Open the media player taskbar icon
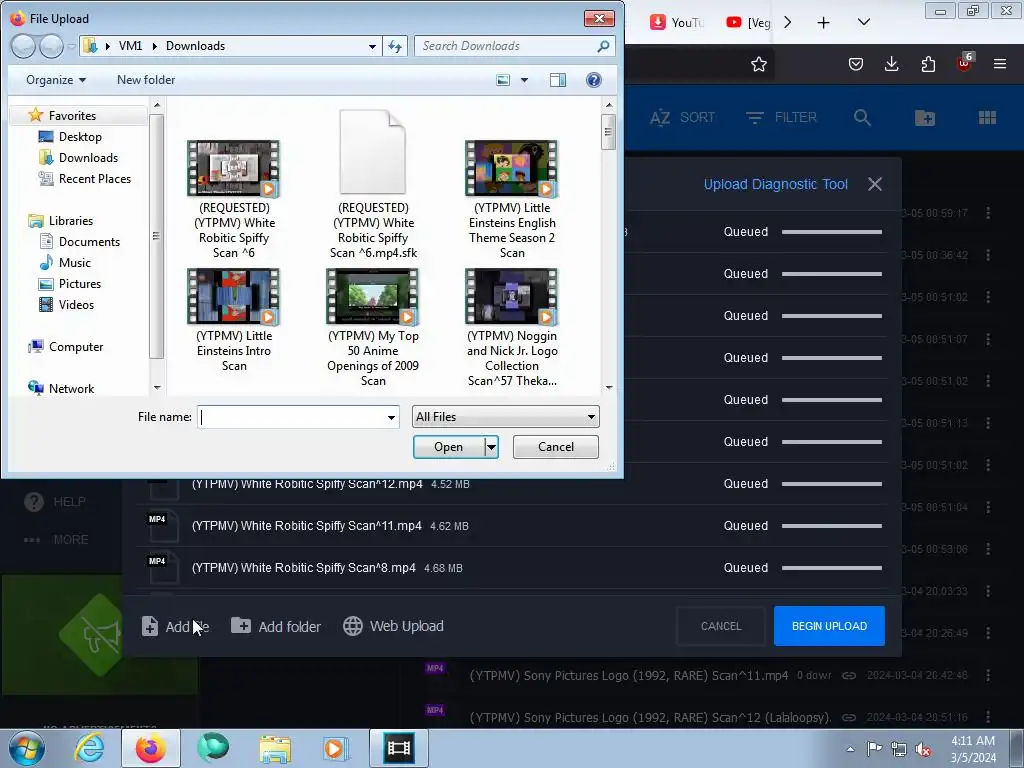 click(x=337, y=748)
